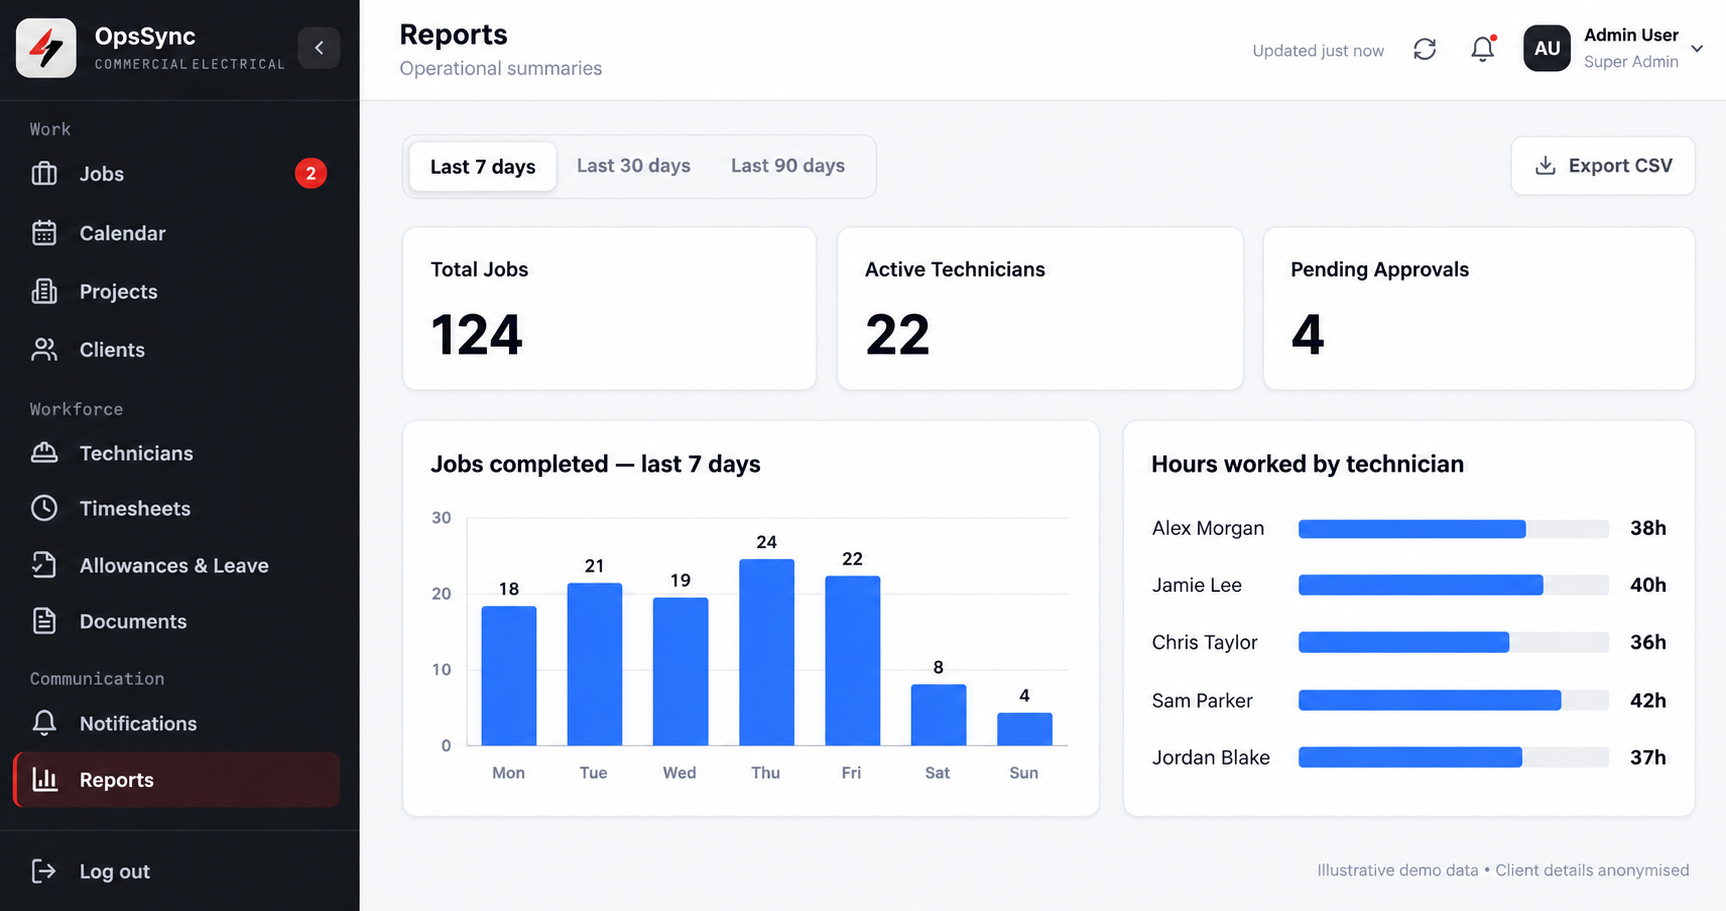This screenshot has width=1726, height=911.
Task: Click the OpsSync lightning bolt logo
Action: tap(46, 47)
